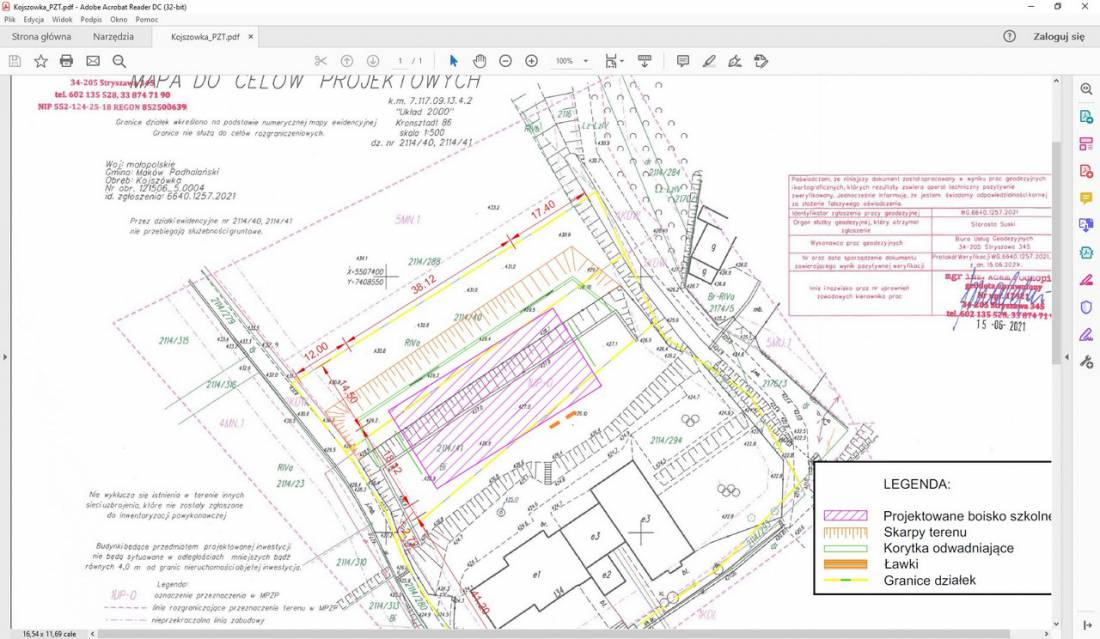Screen dimensions: 1100x639
Task: Click the current page number field
Action: (400, 61)
